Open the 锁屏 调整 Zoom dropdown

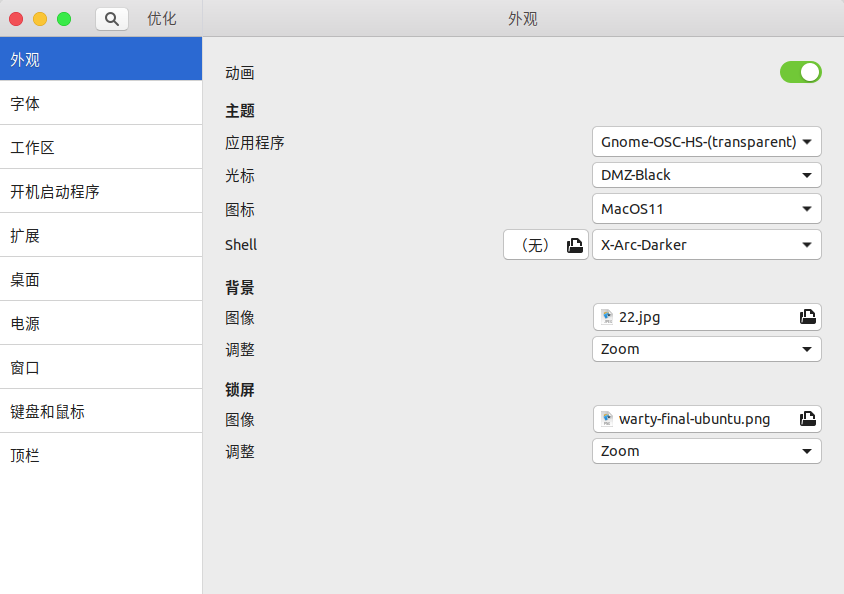(706, 451)
